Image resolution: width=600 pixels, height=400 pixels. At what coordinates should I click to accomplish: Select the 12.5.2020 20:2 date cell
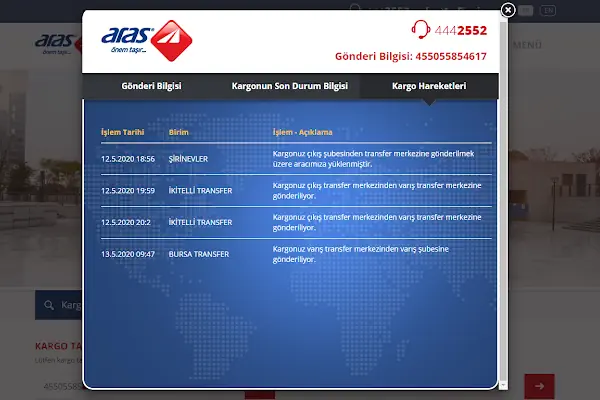coord(126,222)
